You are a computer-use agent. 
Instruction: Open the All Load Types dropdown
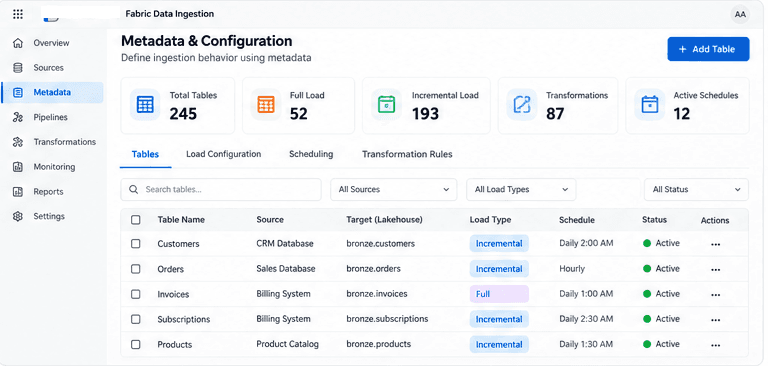[x=521, y=190]
